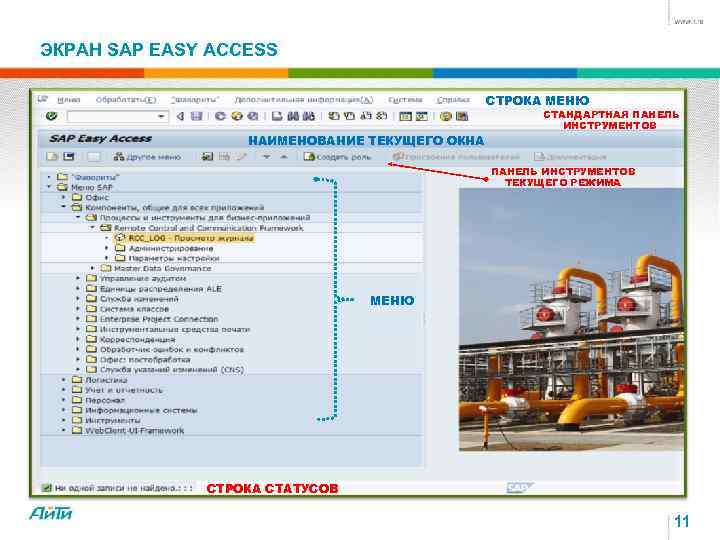Click the Присвоение пользователей button
This screenshot has width=720, height=540.
(456, 157)
